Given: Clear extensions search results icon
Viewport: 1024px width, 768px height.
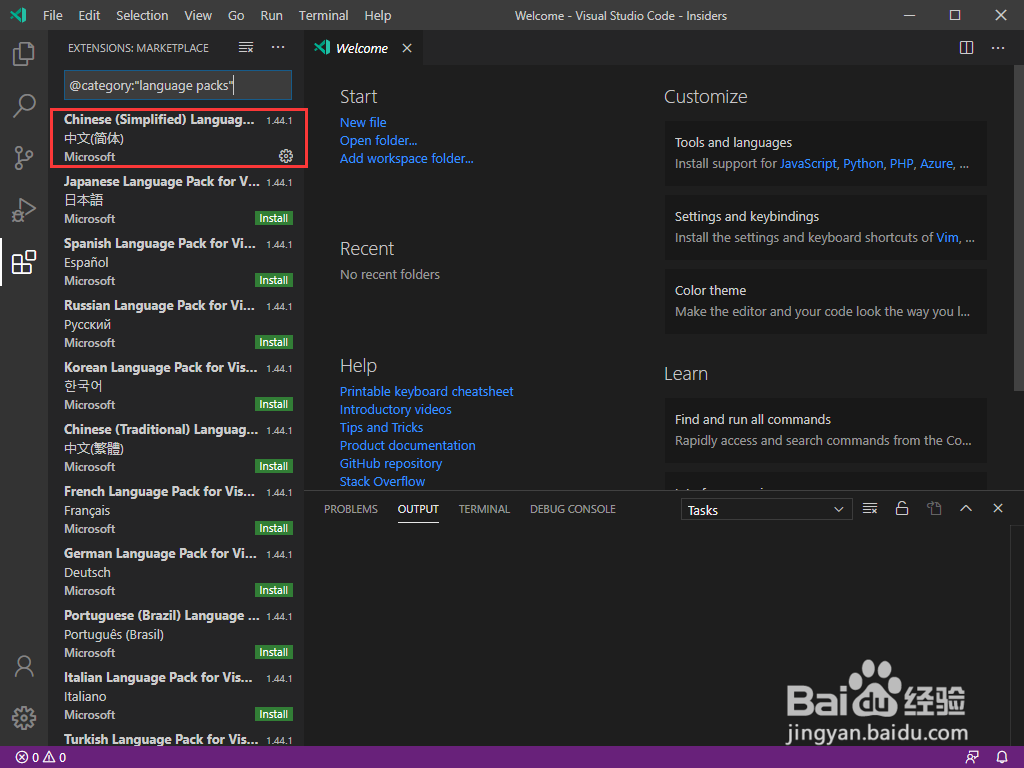Looking at the screenshot, I should [x=246, y=48].
